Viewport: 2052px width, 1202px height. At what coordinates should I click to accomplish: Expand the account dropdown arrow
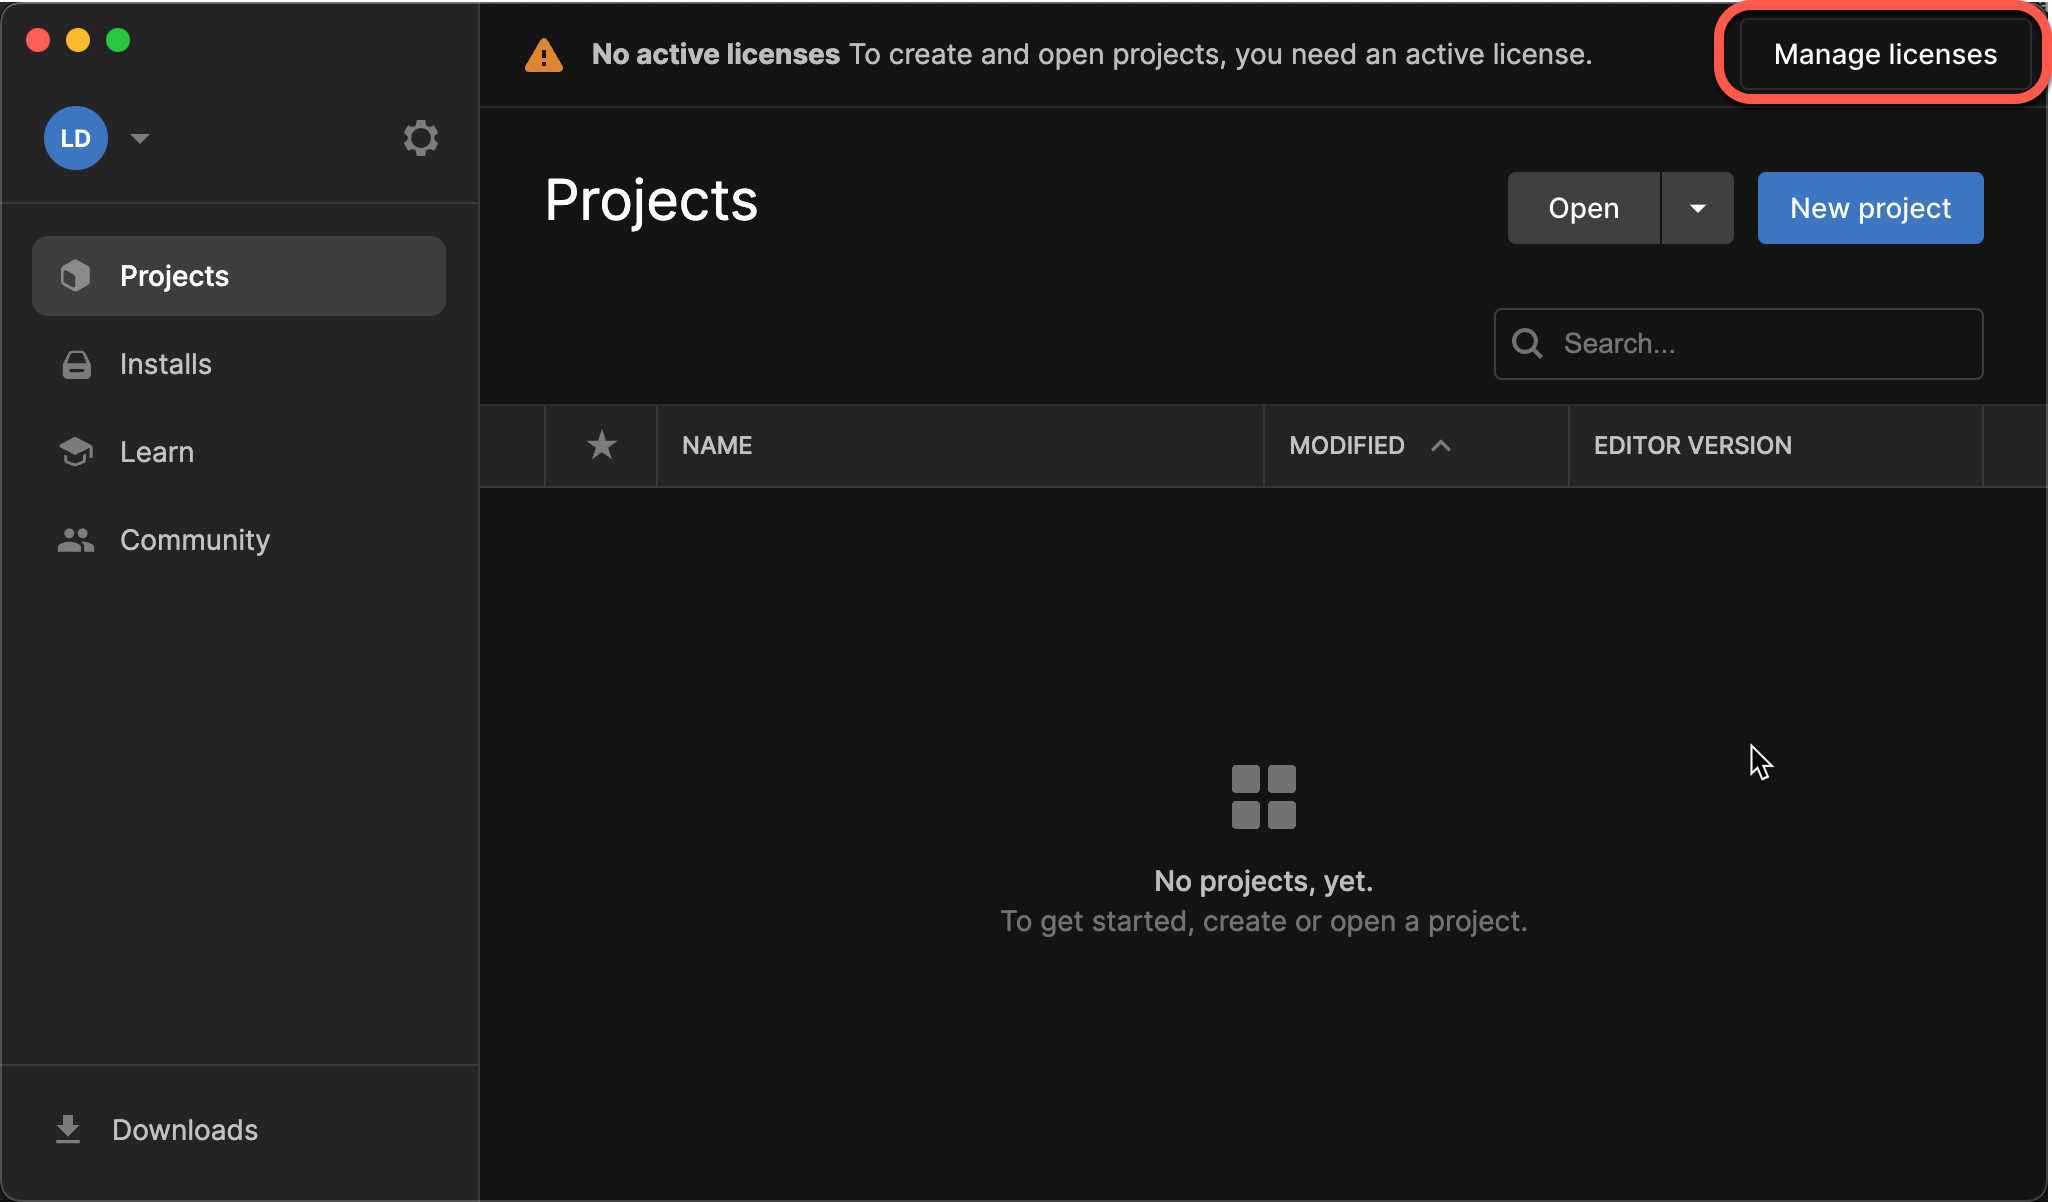[140, 138]
